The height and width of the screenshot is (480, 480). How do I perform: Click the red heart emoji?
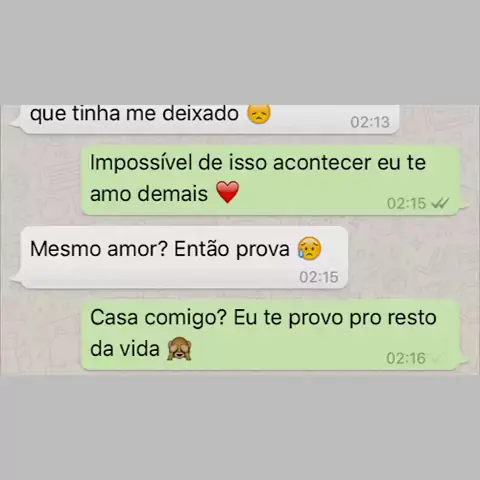228,192
